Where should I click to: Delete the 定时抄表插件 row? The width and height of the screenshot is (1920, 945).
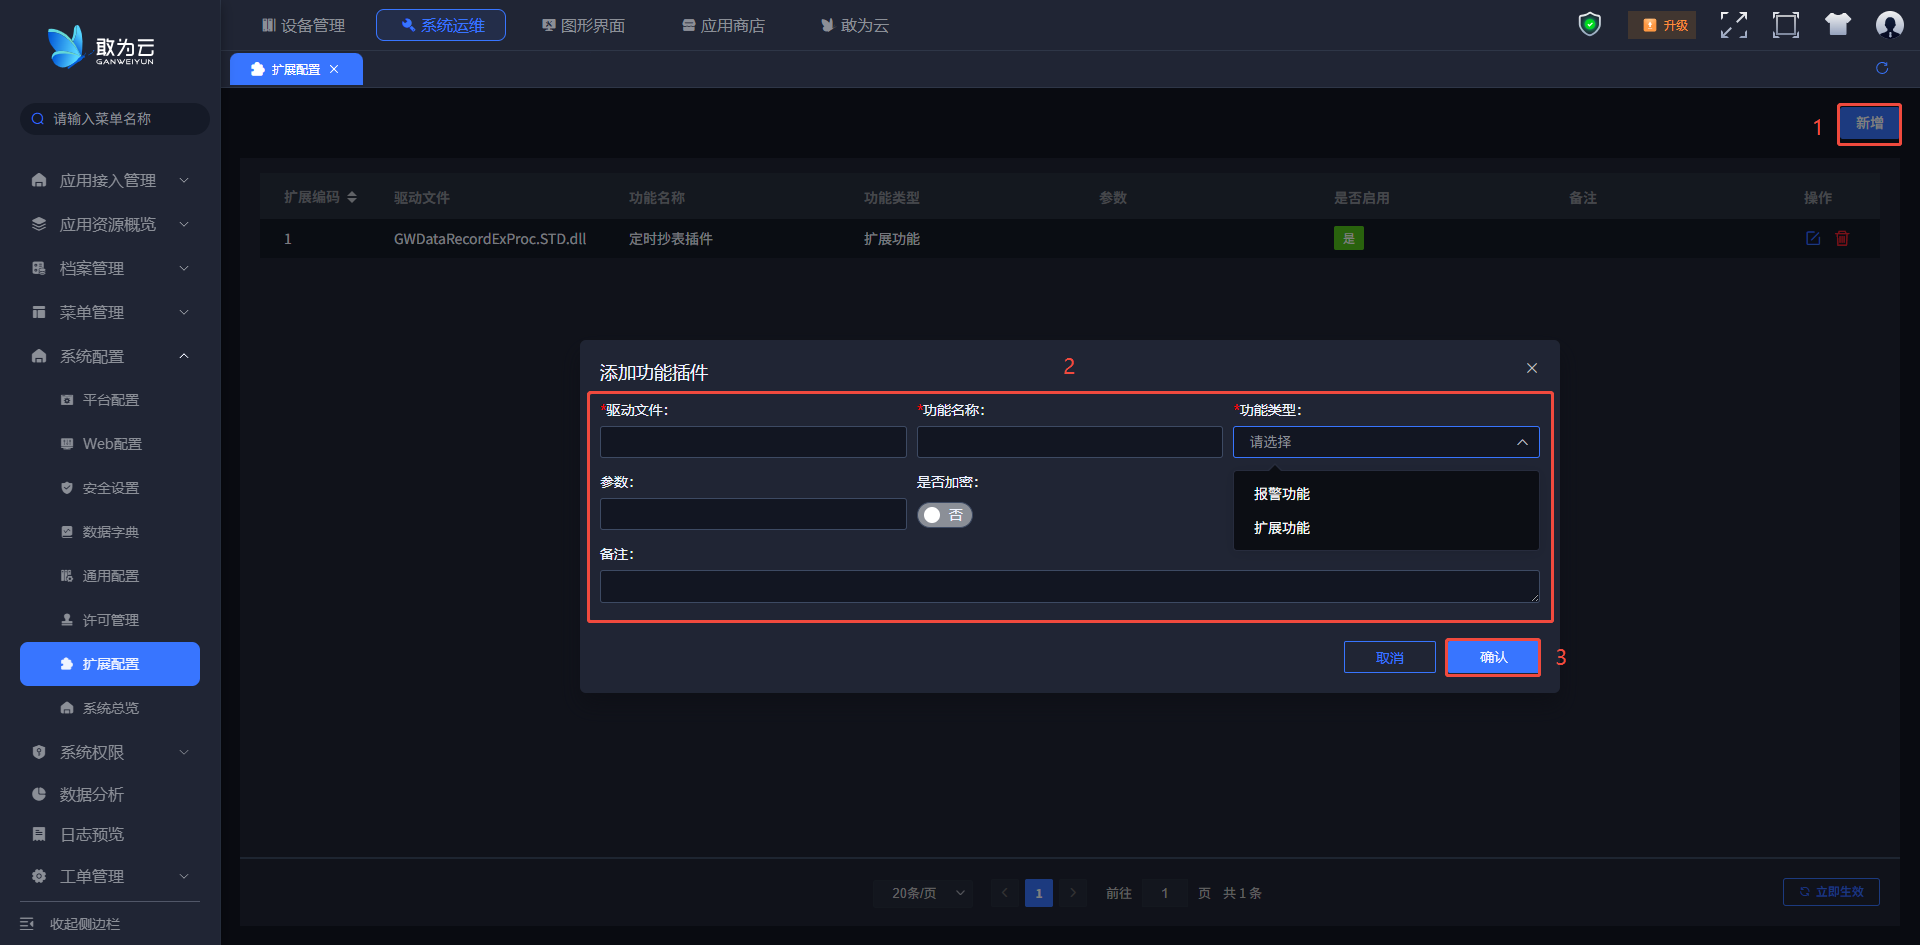pyautogui.click(x=1842, y=238)
